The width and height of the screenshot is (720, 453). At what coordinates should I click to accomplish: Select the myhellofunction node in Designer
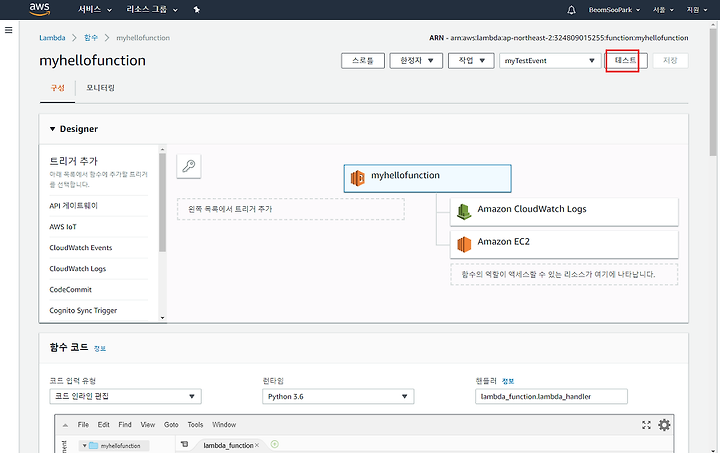tap(428, 179)
